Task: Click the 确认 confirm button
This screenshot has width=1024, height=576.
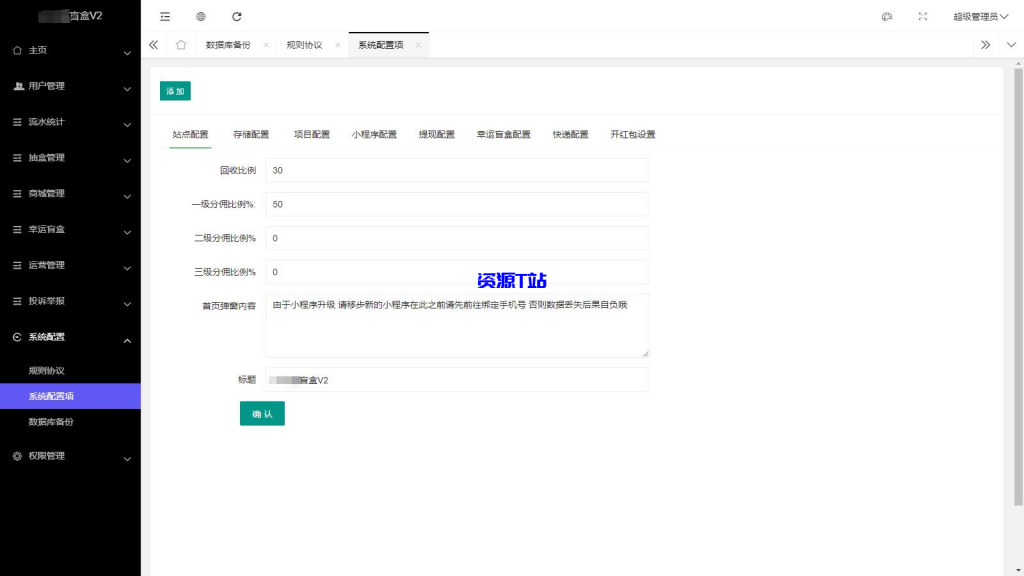Action: point(262,413)
